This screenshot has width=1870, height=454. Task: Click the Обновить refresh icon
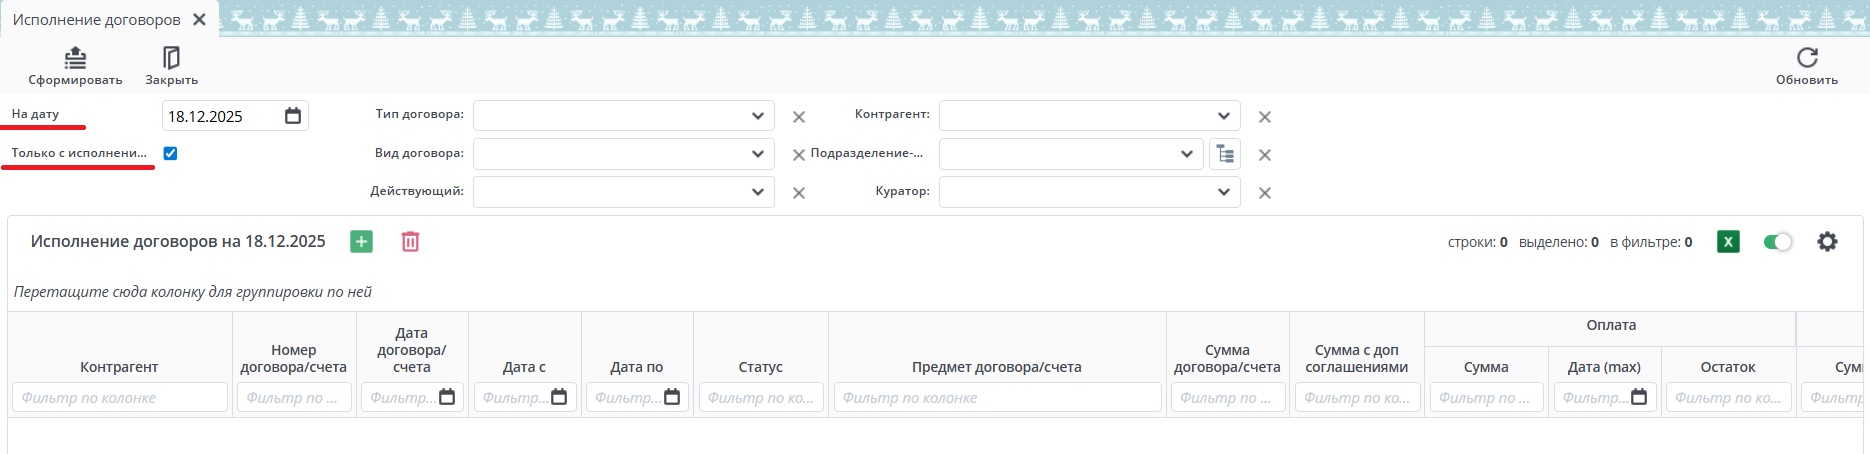pyautogui.click(x=1806, y=58)
